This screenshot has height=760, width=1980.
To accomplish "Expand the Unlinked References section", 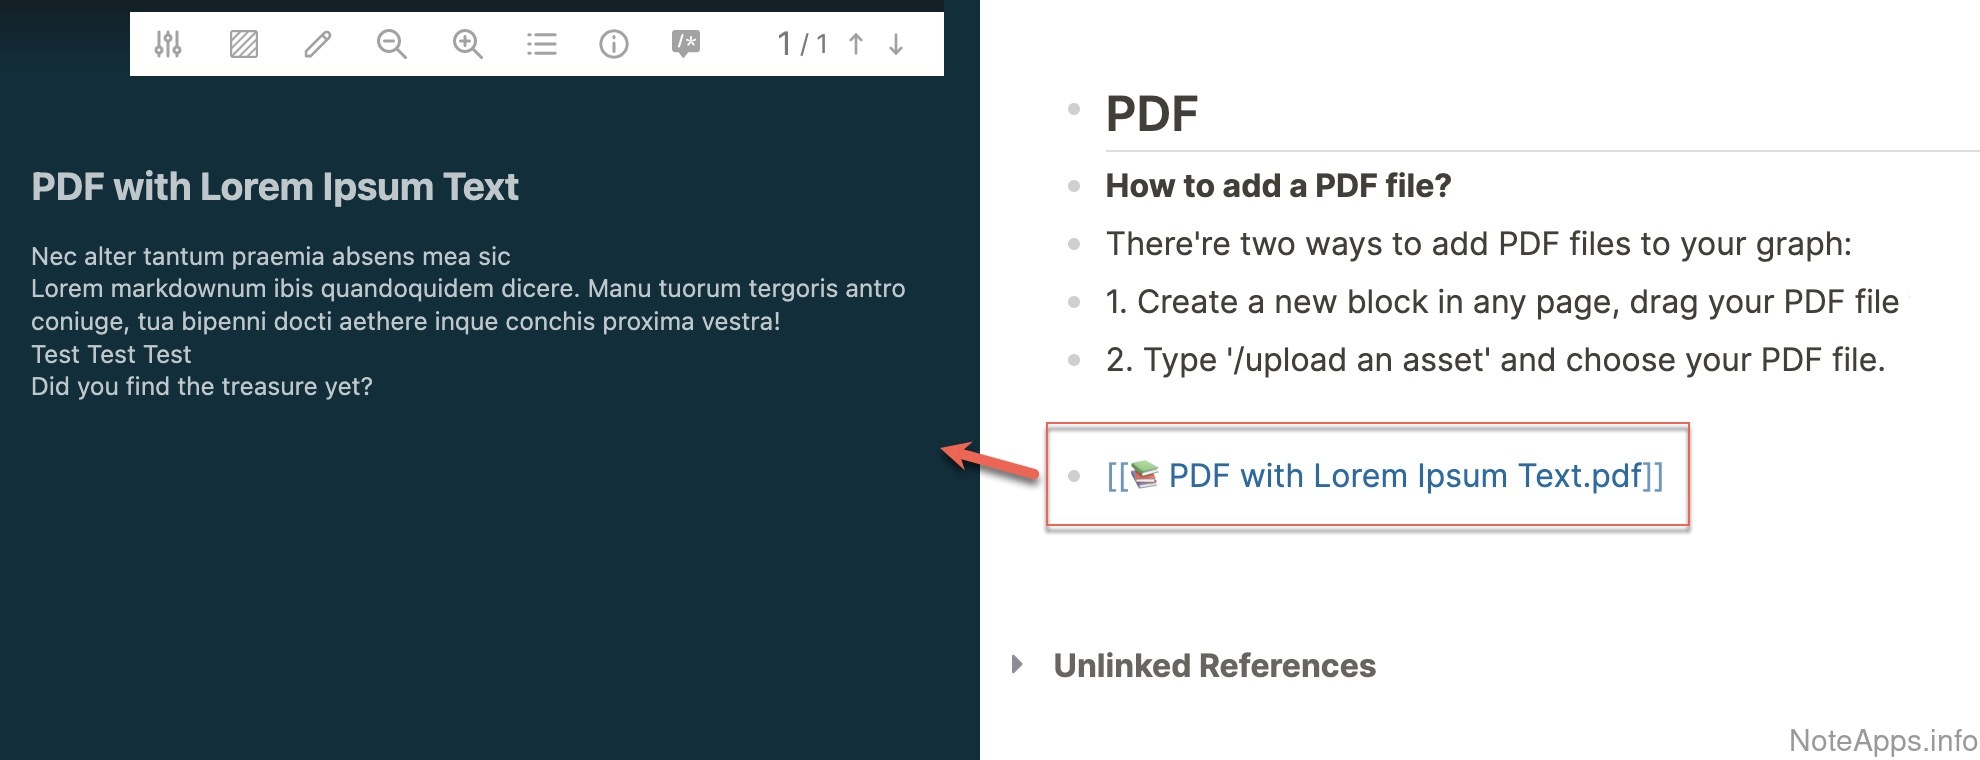I will (1017, 664).
